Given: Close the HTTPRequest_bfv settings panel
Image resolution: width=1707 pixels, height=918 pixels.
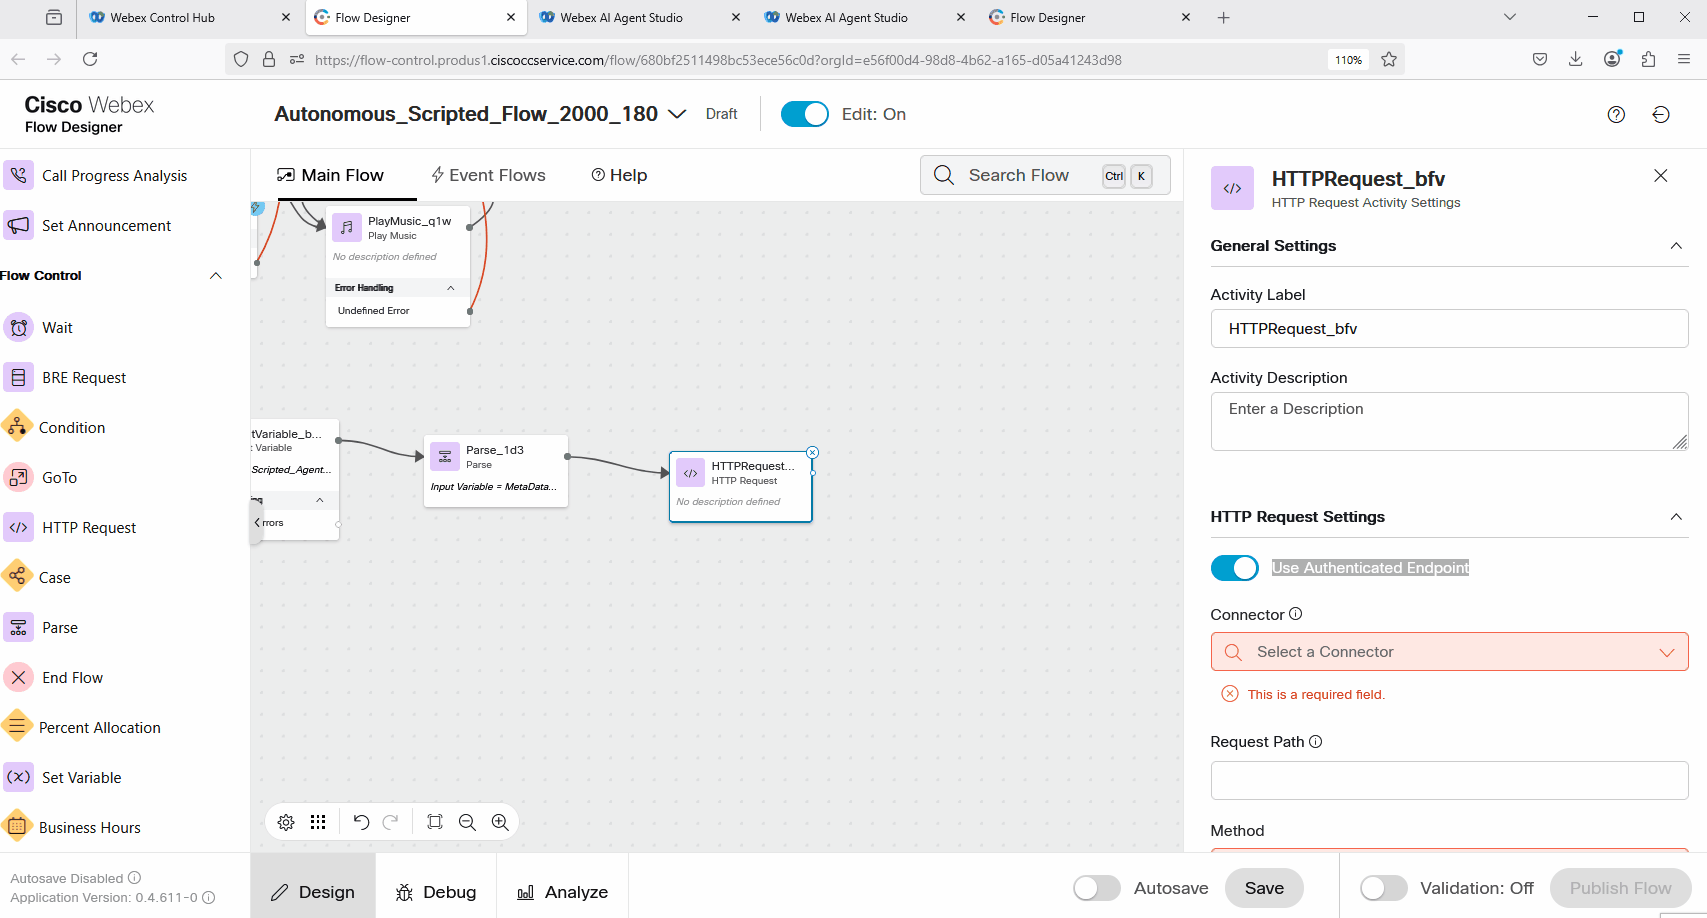Looking at the screenshot, I should coord(1660,176).
